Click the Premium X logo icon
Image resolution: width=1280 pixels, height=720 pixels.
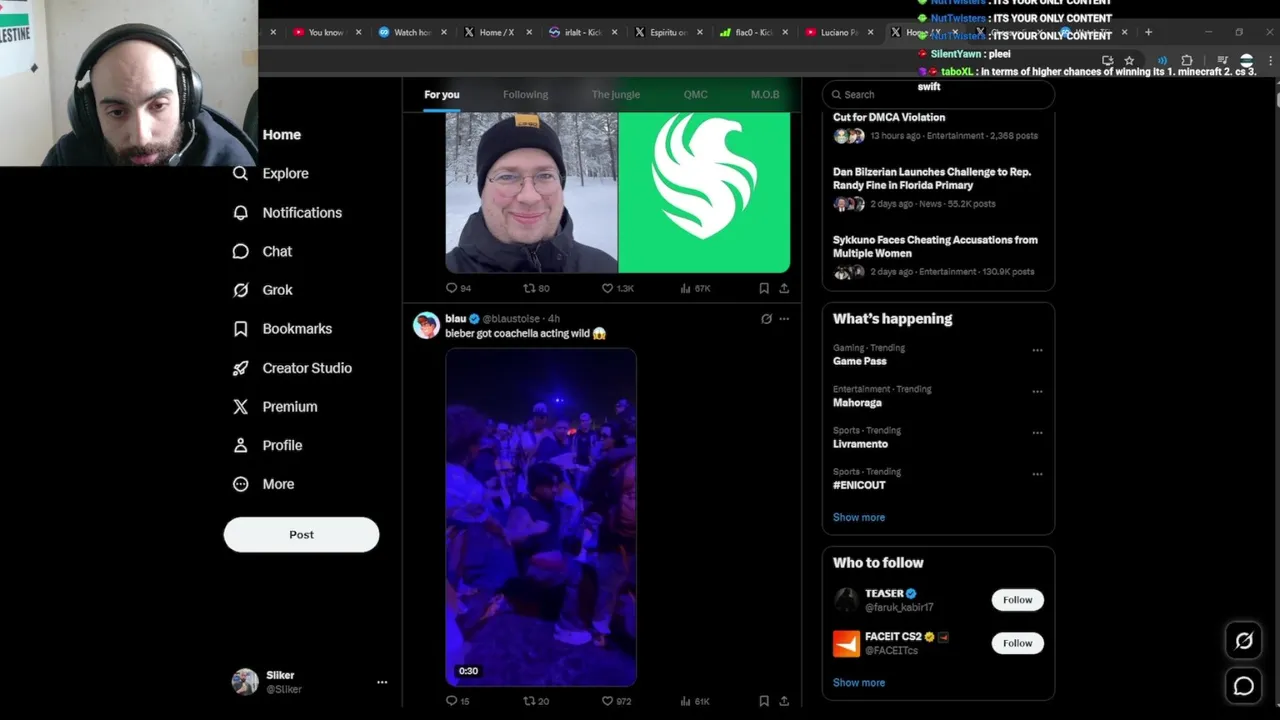pos(240,406)
